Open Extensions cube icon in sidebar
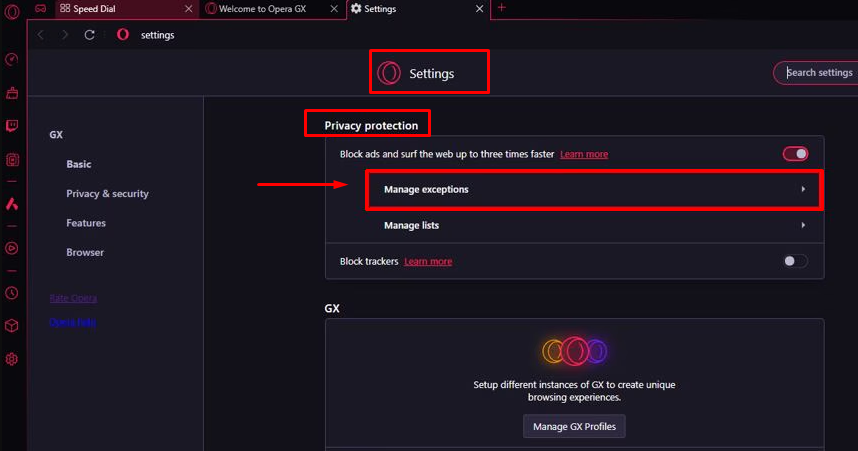Image resolution: width=858 pixels, height=451 pixels. [x=11, y=326]
